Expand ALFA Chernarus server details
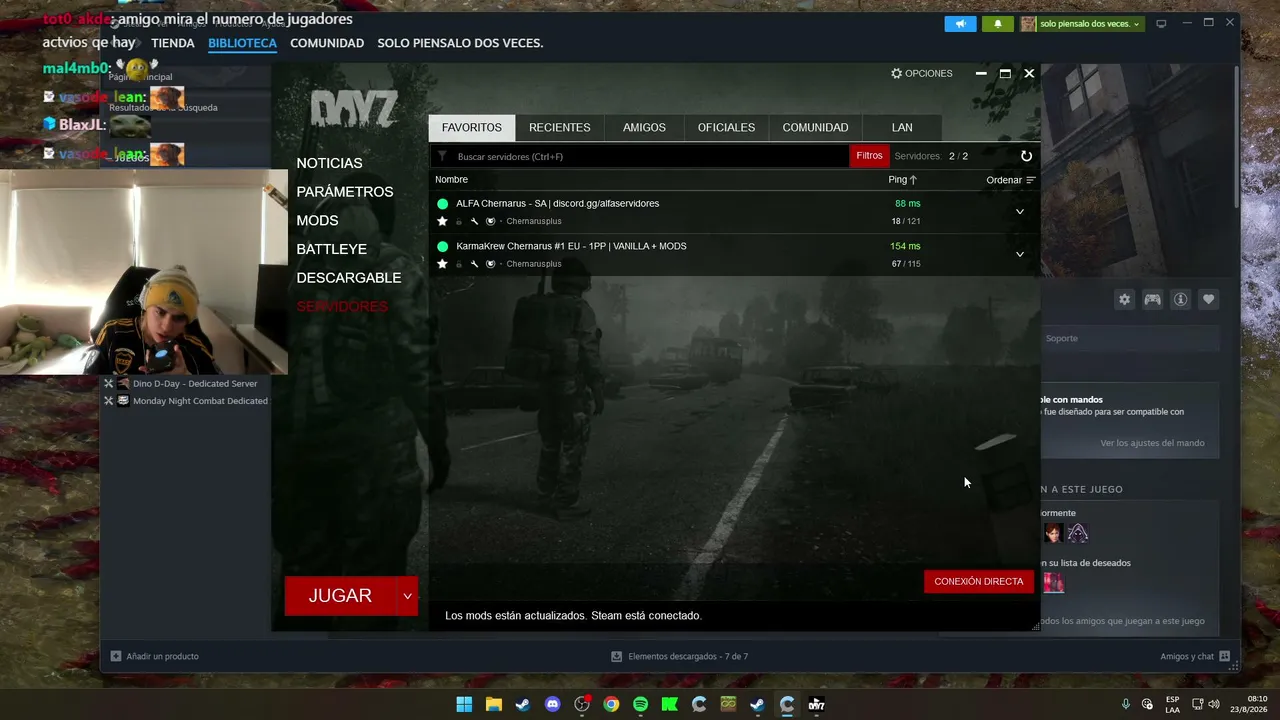The width and height of the screenshot is (1280, 720). coord(1020,211)
